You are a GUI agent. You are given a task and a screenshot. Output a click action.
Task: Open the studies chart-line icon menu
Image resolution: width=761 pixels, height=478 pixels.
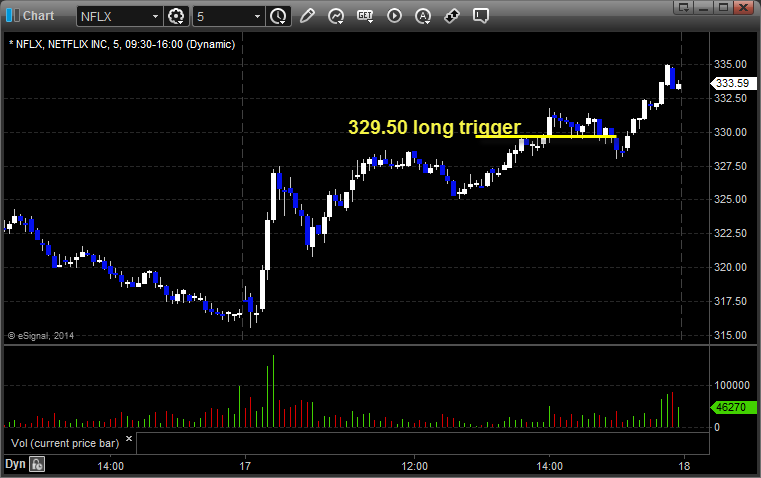(x=336, y=16)
